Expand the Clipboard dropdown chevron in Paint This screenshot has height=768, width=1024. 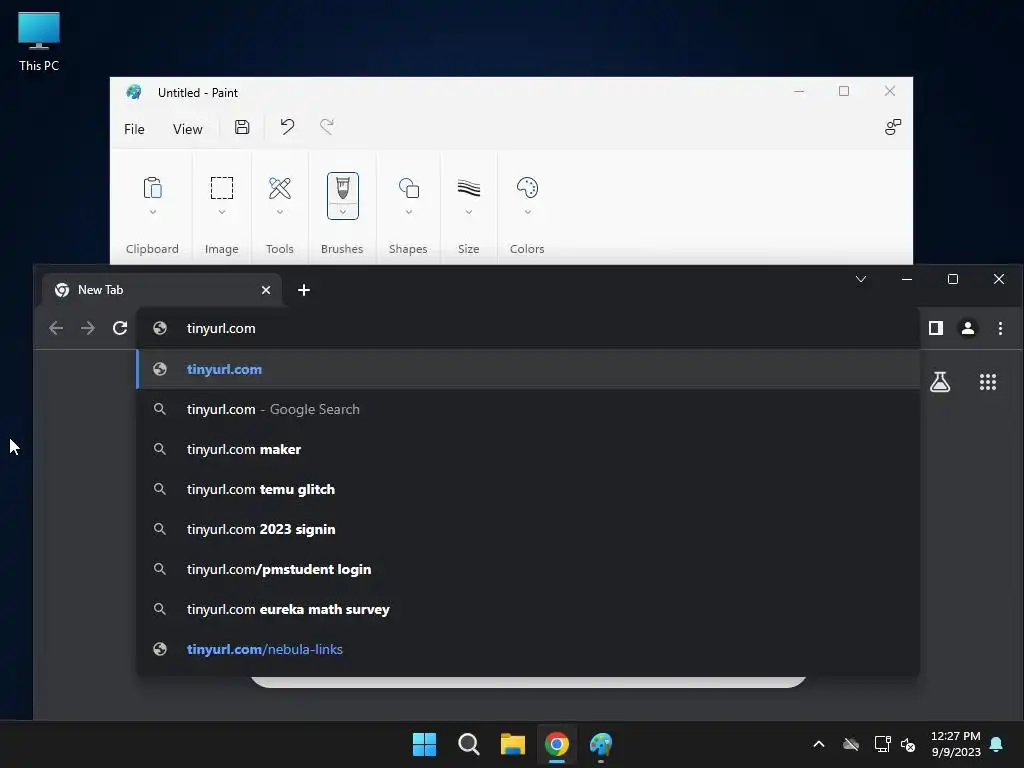152,212
